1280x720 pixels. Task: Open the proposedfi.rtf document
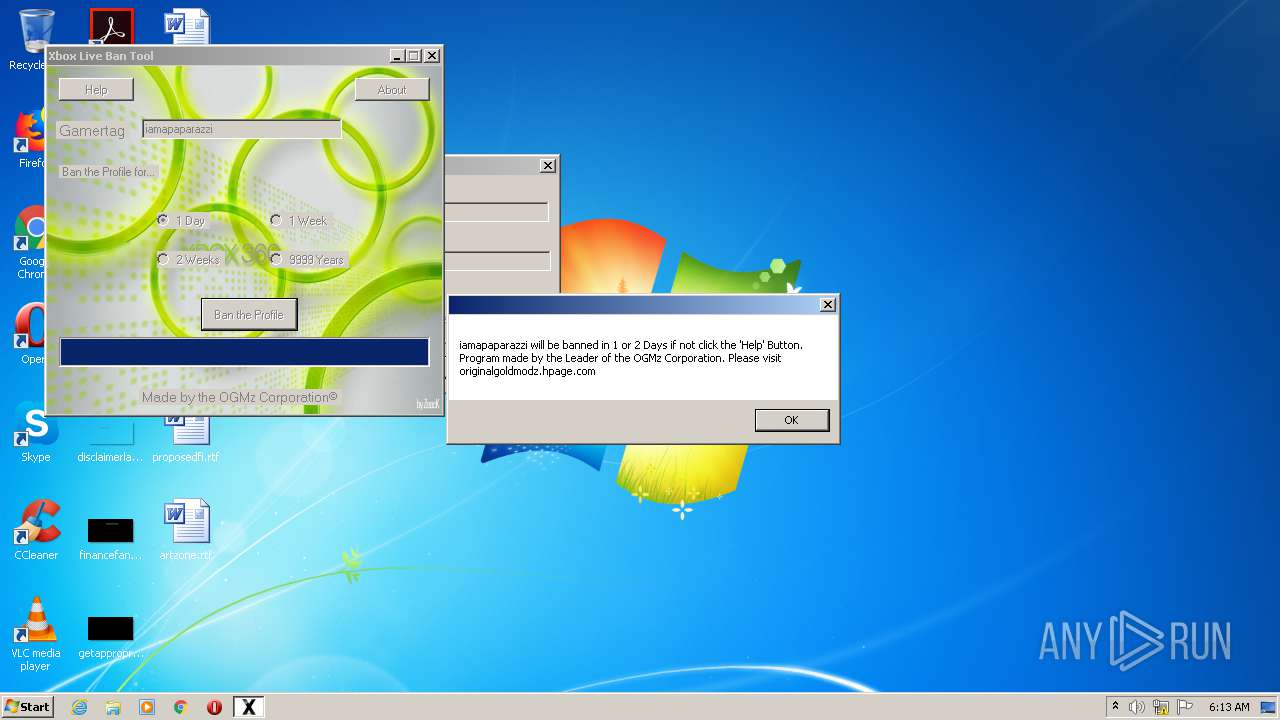click(186, 440)
